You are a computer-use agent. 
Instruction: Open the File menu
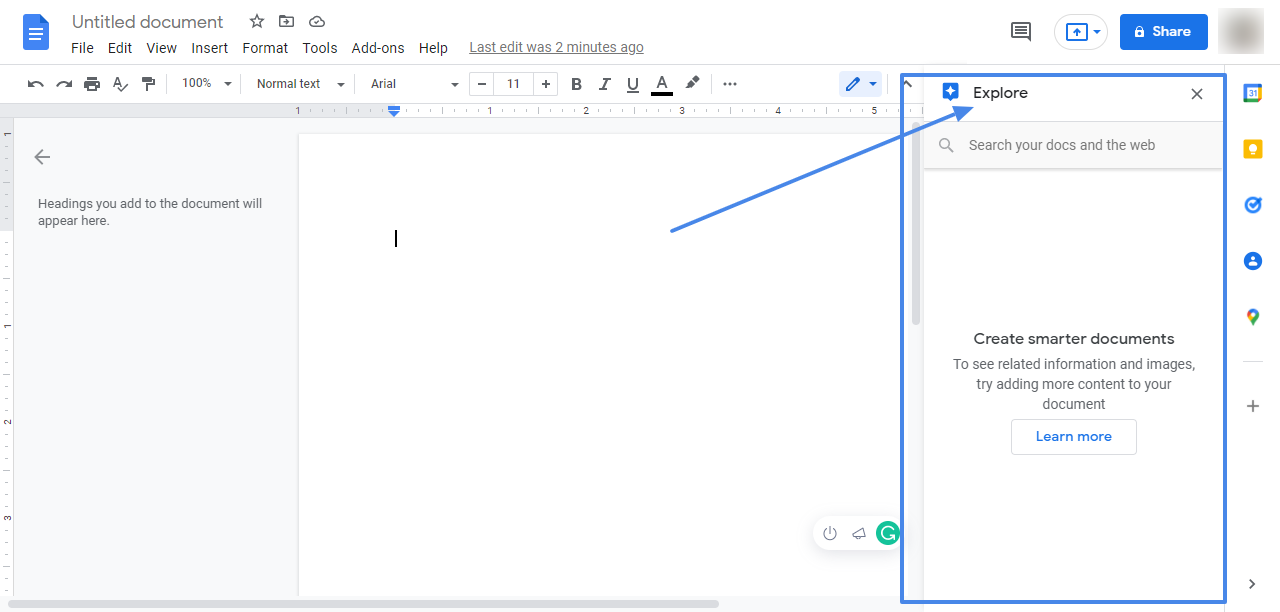tap(82, 48)
